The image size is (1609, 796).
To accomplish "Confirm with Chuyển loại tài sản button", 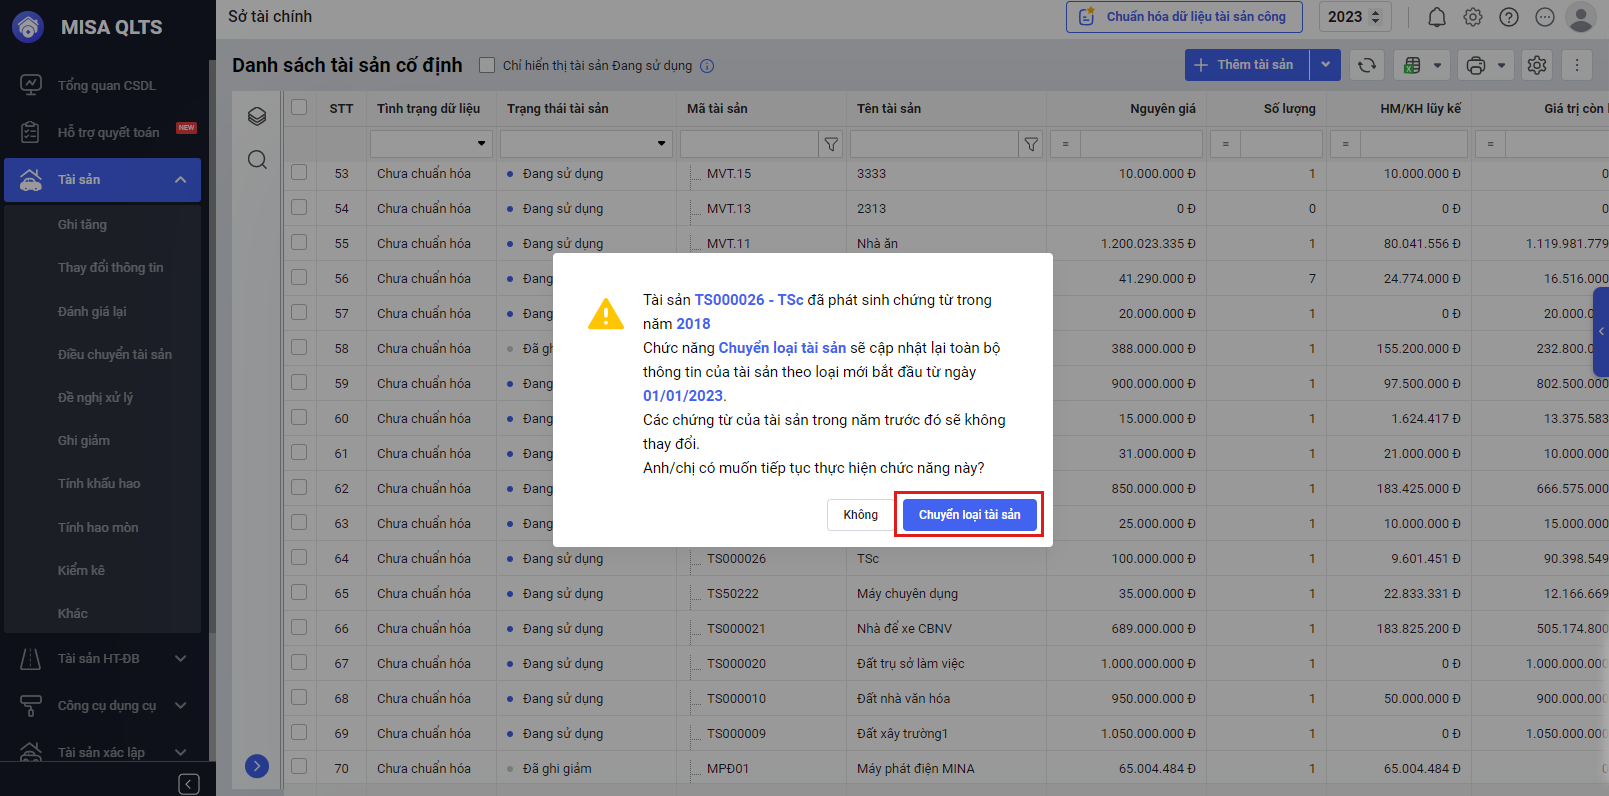I will click(x=969, y=514).
